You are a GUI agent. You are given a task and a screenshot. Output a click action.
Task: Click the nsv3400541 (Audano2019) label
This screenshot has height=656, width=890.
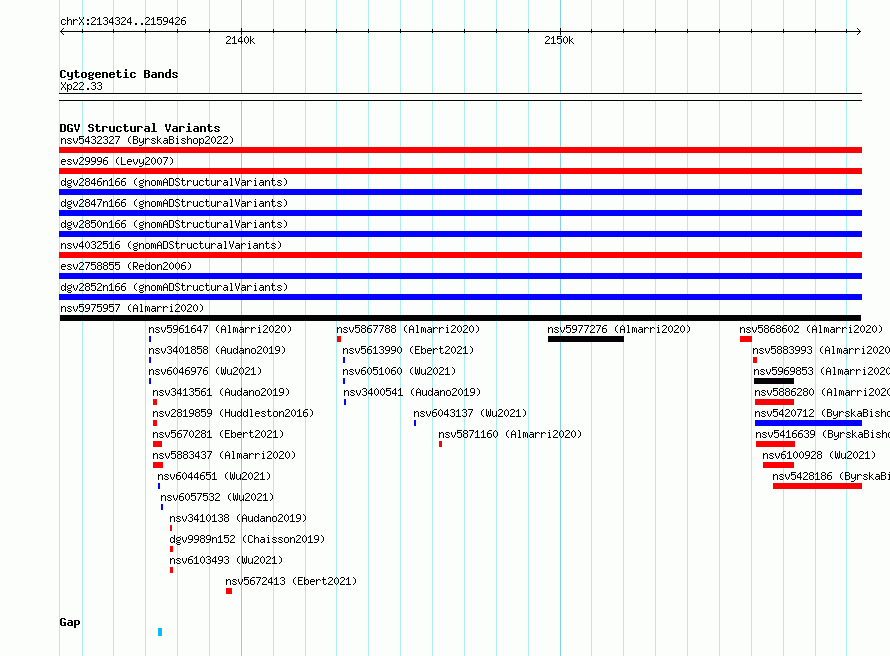click(412, 392)
